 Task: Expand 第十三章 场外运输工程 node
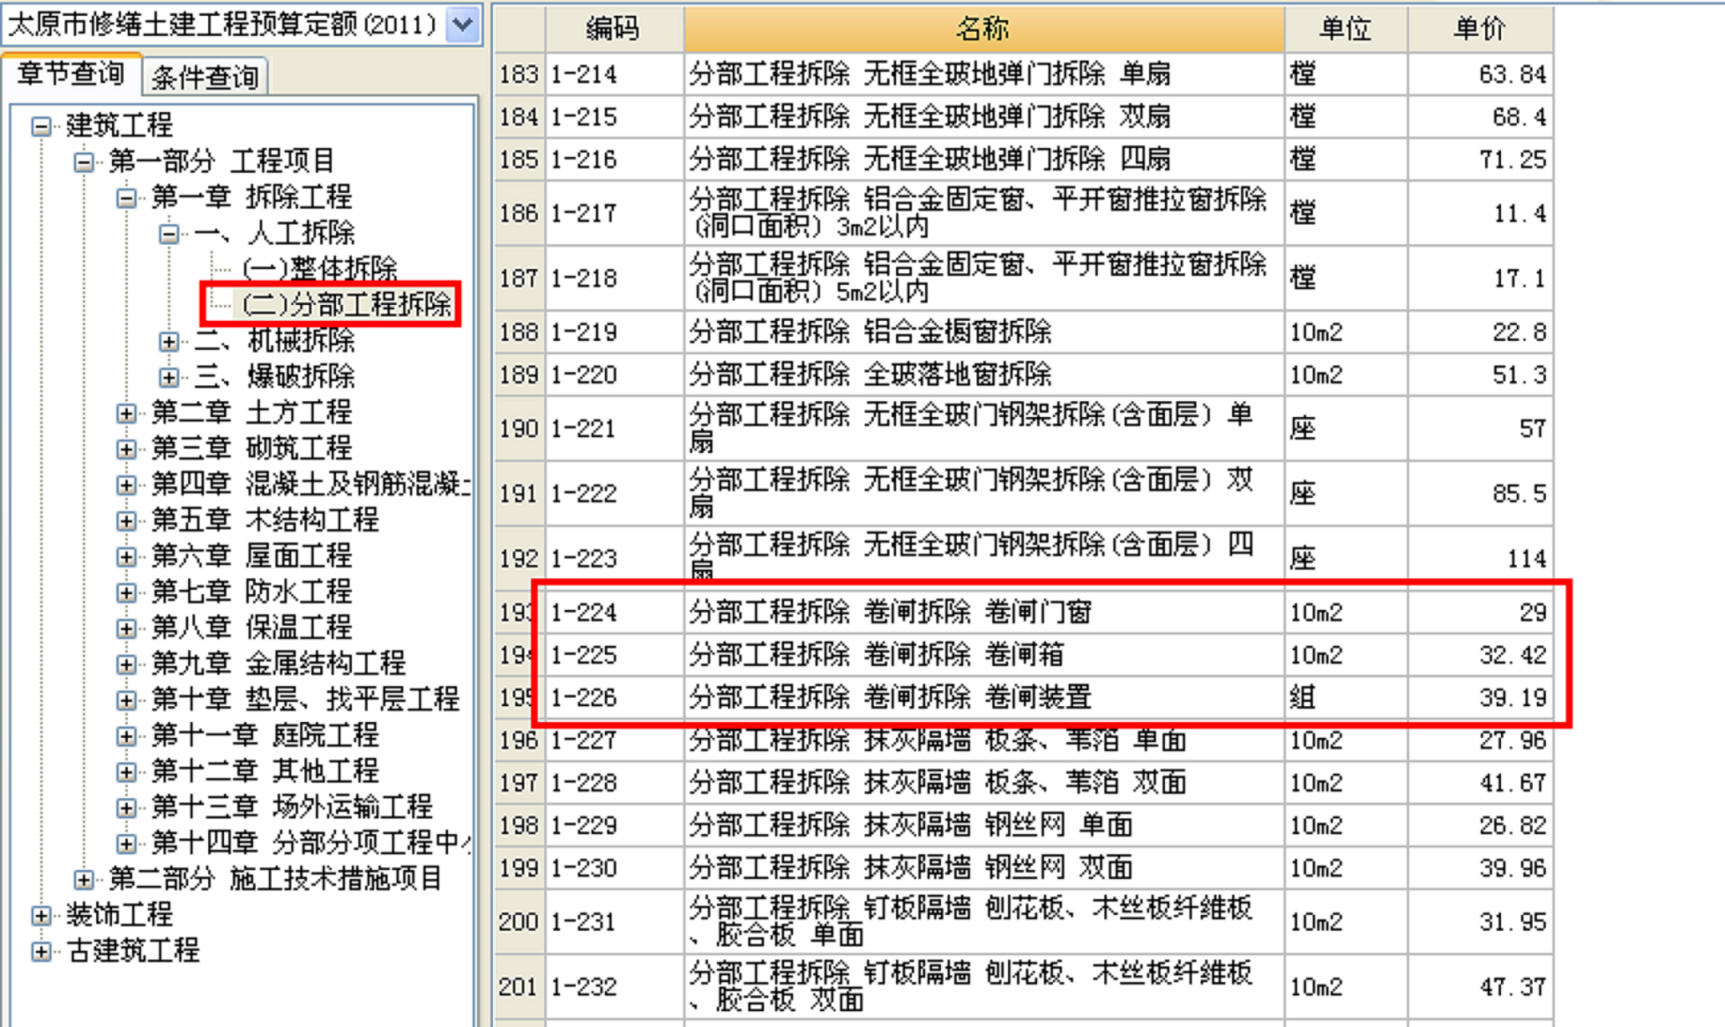pyautogui.click(x=126, y=808)
